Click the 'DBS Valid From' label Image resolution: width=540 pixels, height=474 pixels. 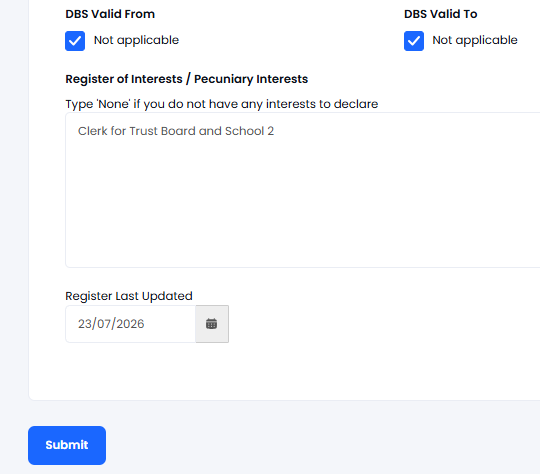(x=110, y=14)
